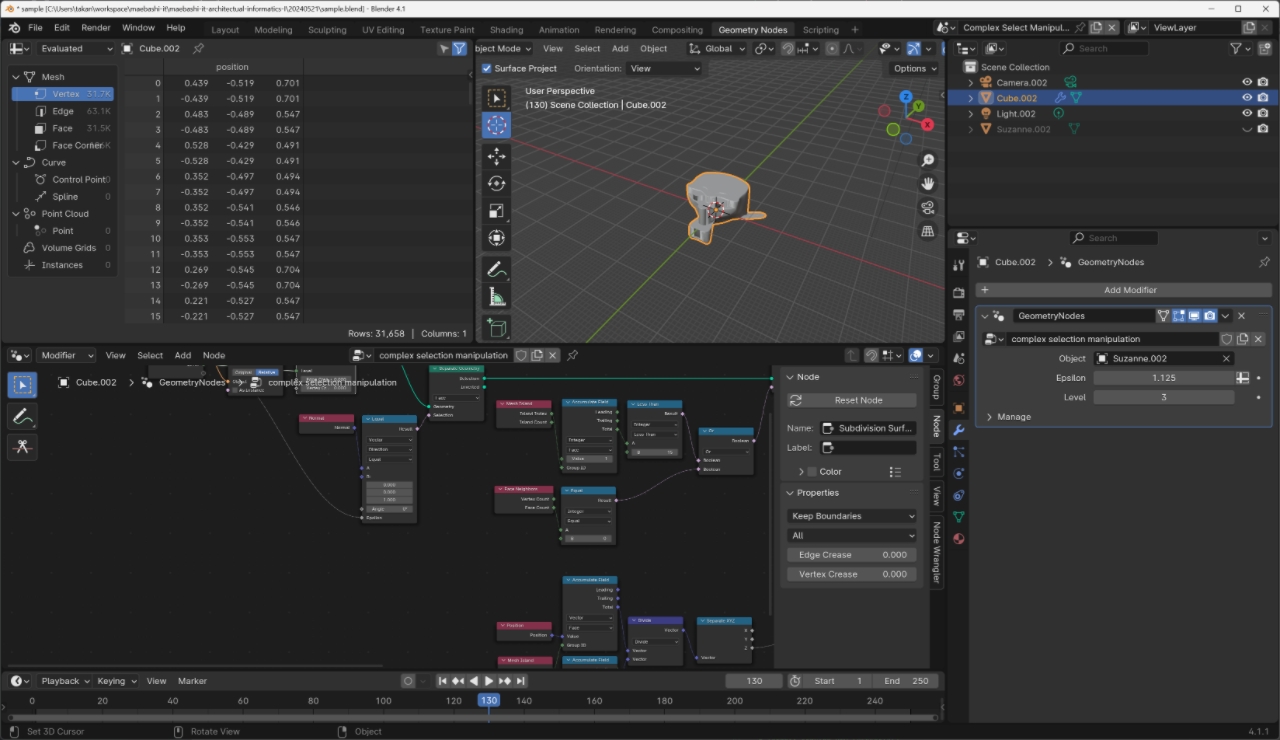This screenshot has width=1280, height=740.
Task: Expand the Cube.002 outliner row
Action: pyautogui.click(x=970, y=98)
